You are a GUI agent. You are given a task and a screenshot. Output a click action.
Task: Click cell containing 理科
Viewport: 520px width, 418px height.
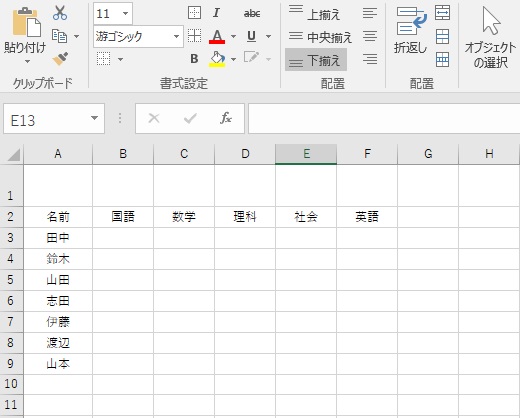tap(245, 217)
